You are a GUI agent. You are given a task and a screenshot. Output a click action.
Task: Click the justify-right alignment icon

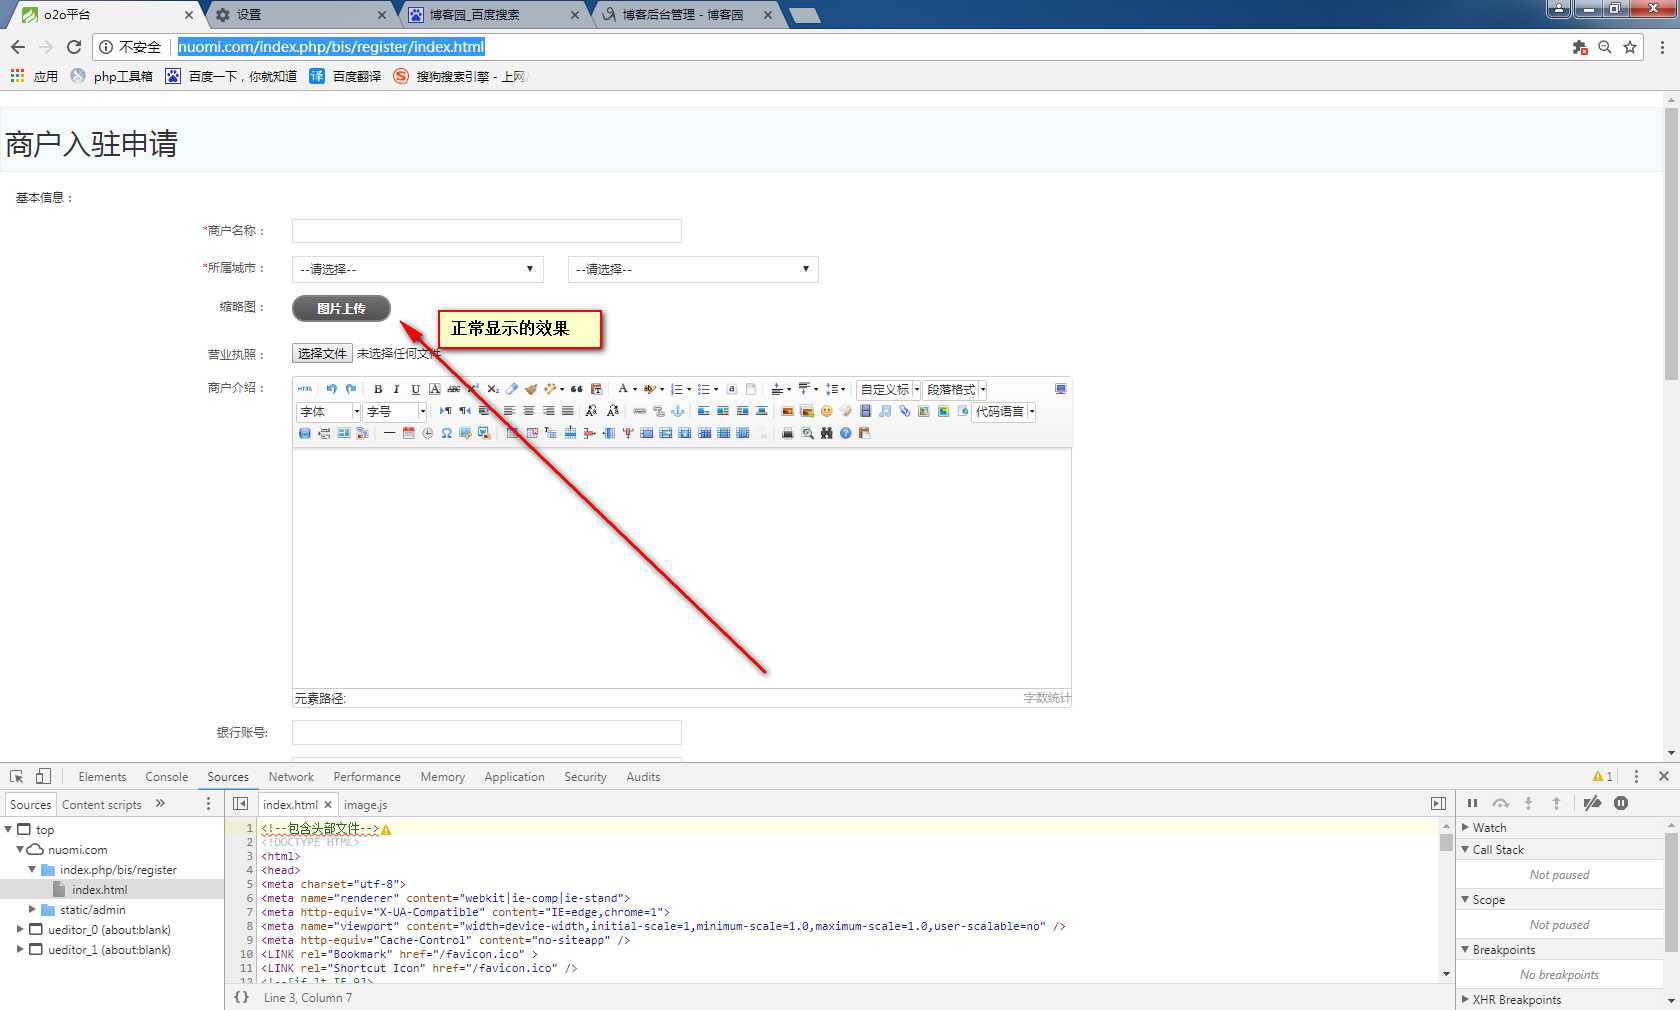[548, 411]
